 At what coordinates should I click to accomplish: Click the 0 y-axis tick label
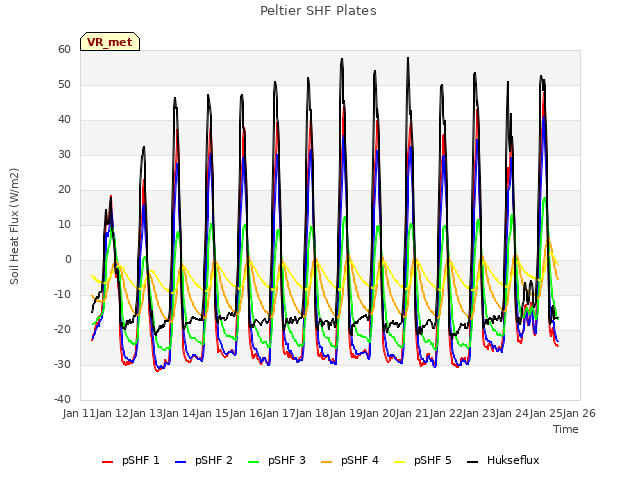point(68,260)
